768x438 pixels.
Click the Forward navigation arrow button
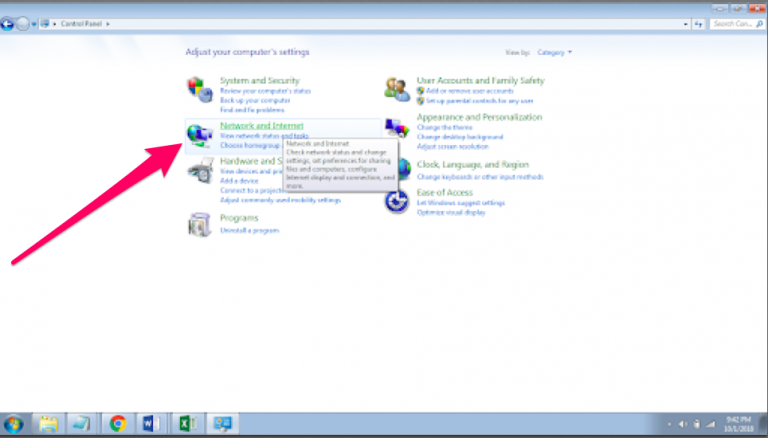coord(23,24)
